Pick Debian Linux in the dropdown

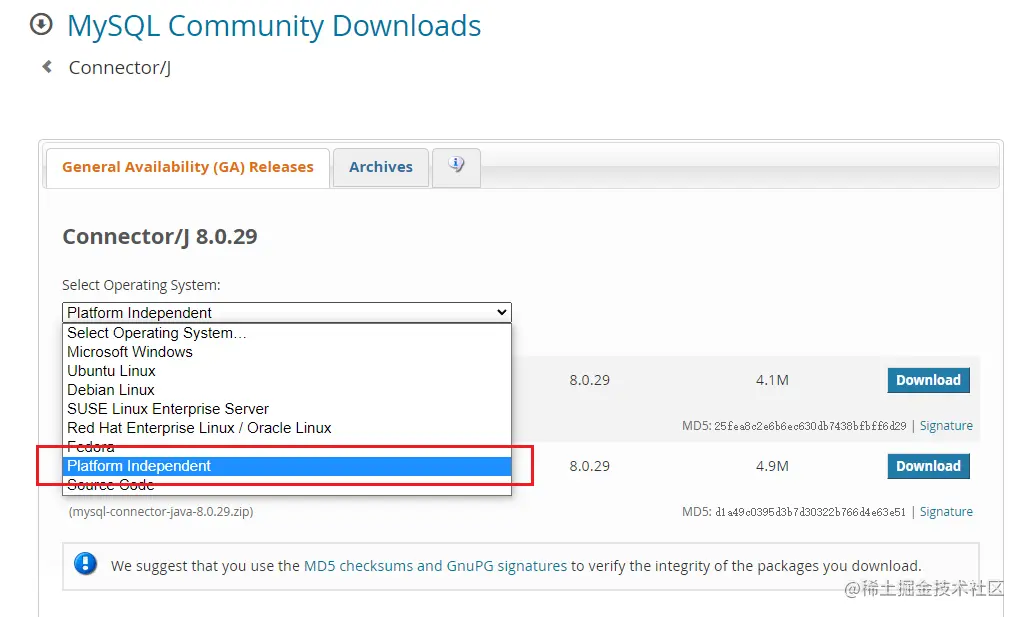coord(286,389)
